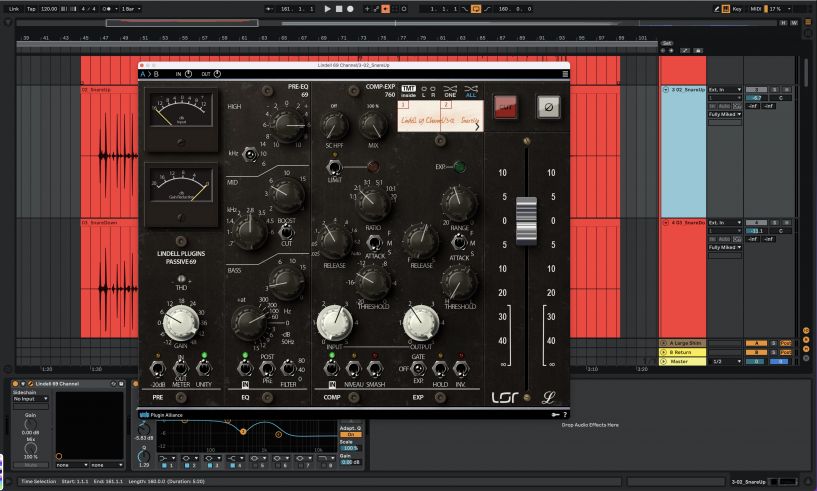Click the Tap tempo button
The height and width of the screenshot is (491, 817).
coord(31,9)
